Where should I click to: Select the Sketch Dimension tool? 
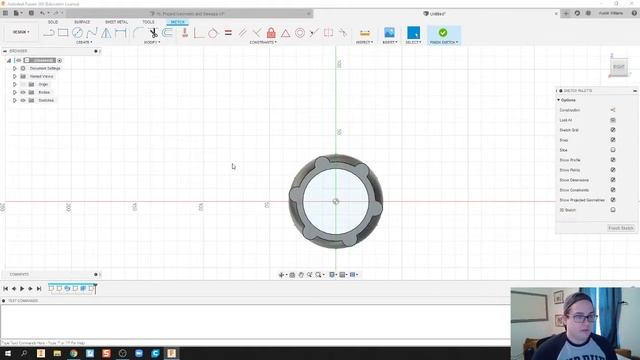[121, 33]
